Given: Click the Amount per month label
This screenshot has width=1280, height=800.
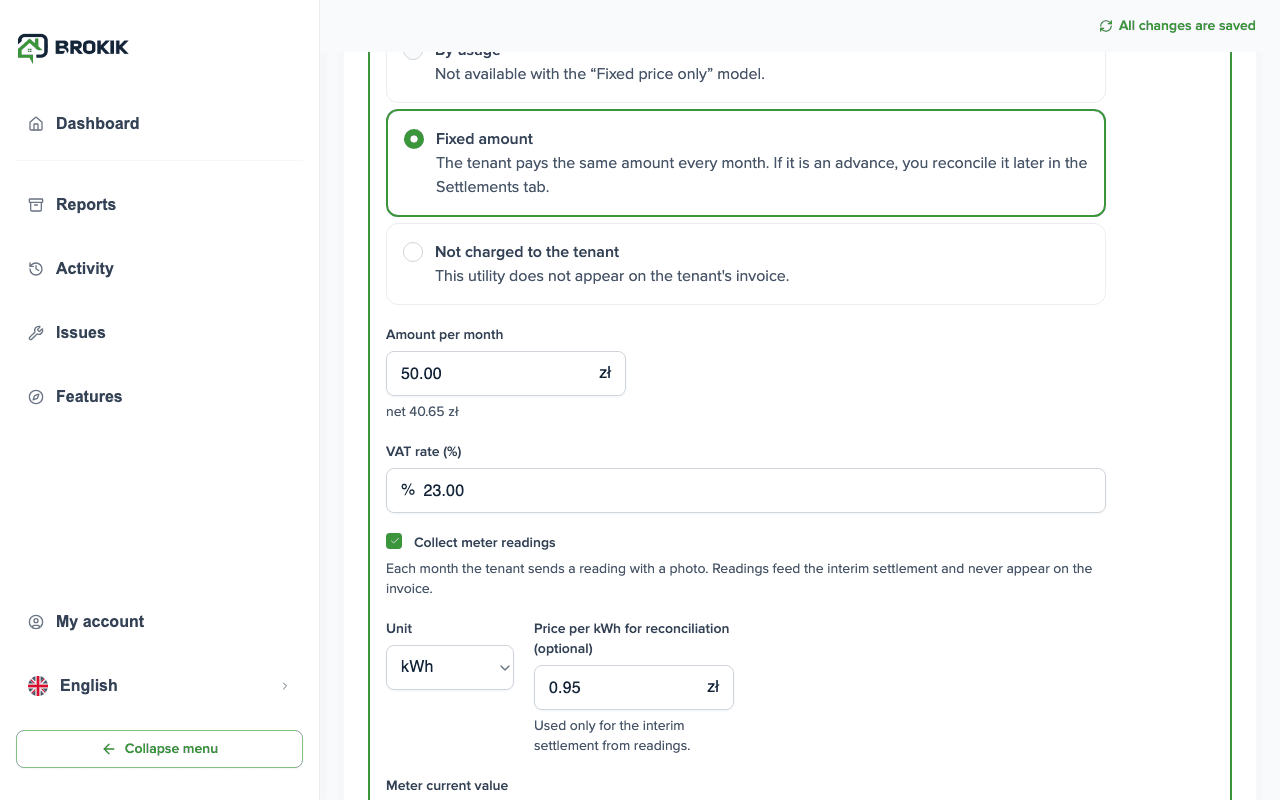Looking at the screenshot, I should 445,335.
